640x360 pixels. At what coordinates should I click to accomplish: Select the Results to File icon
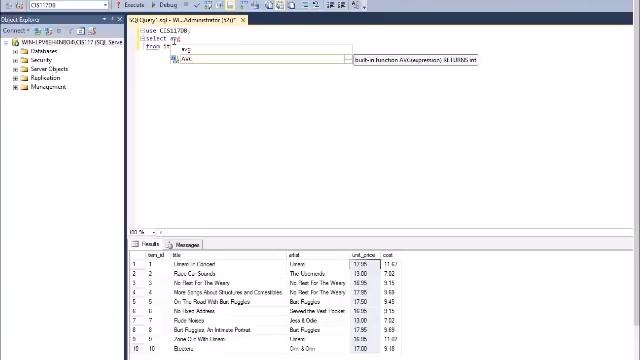click(x=291, y=5)
